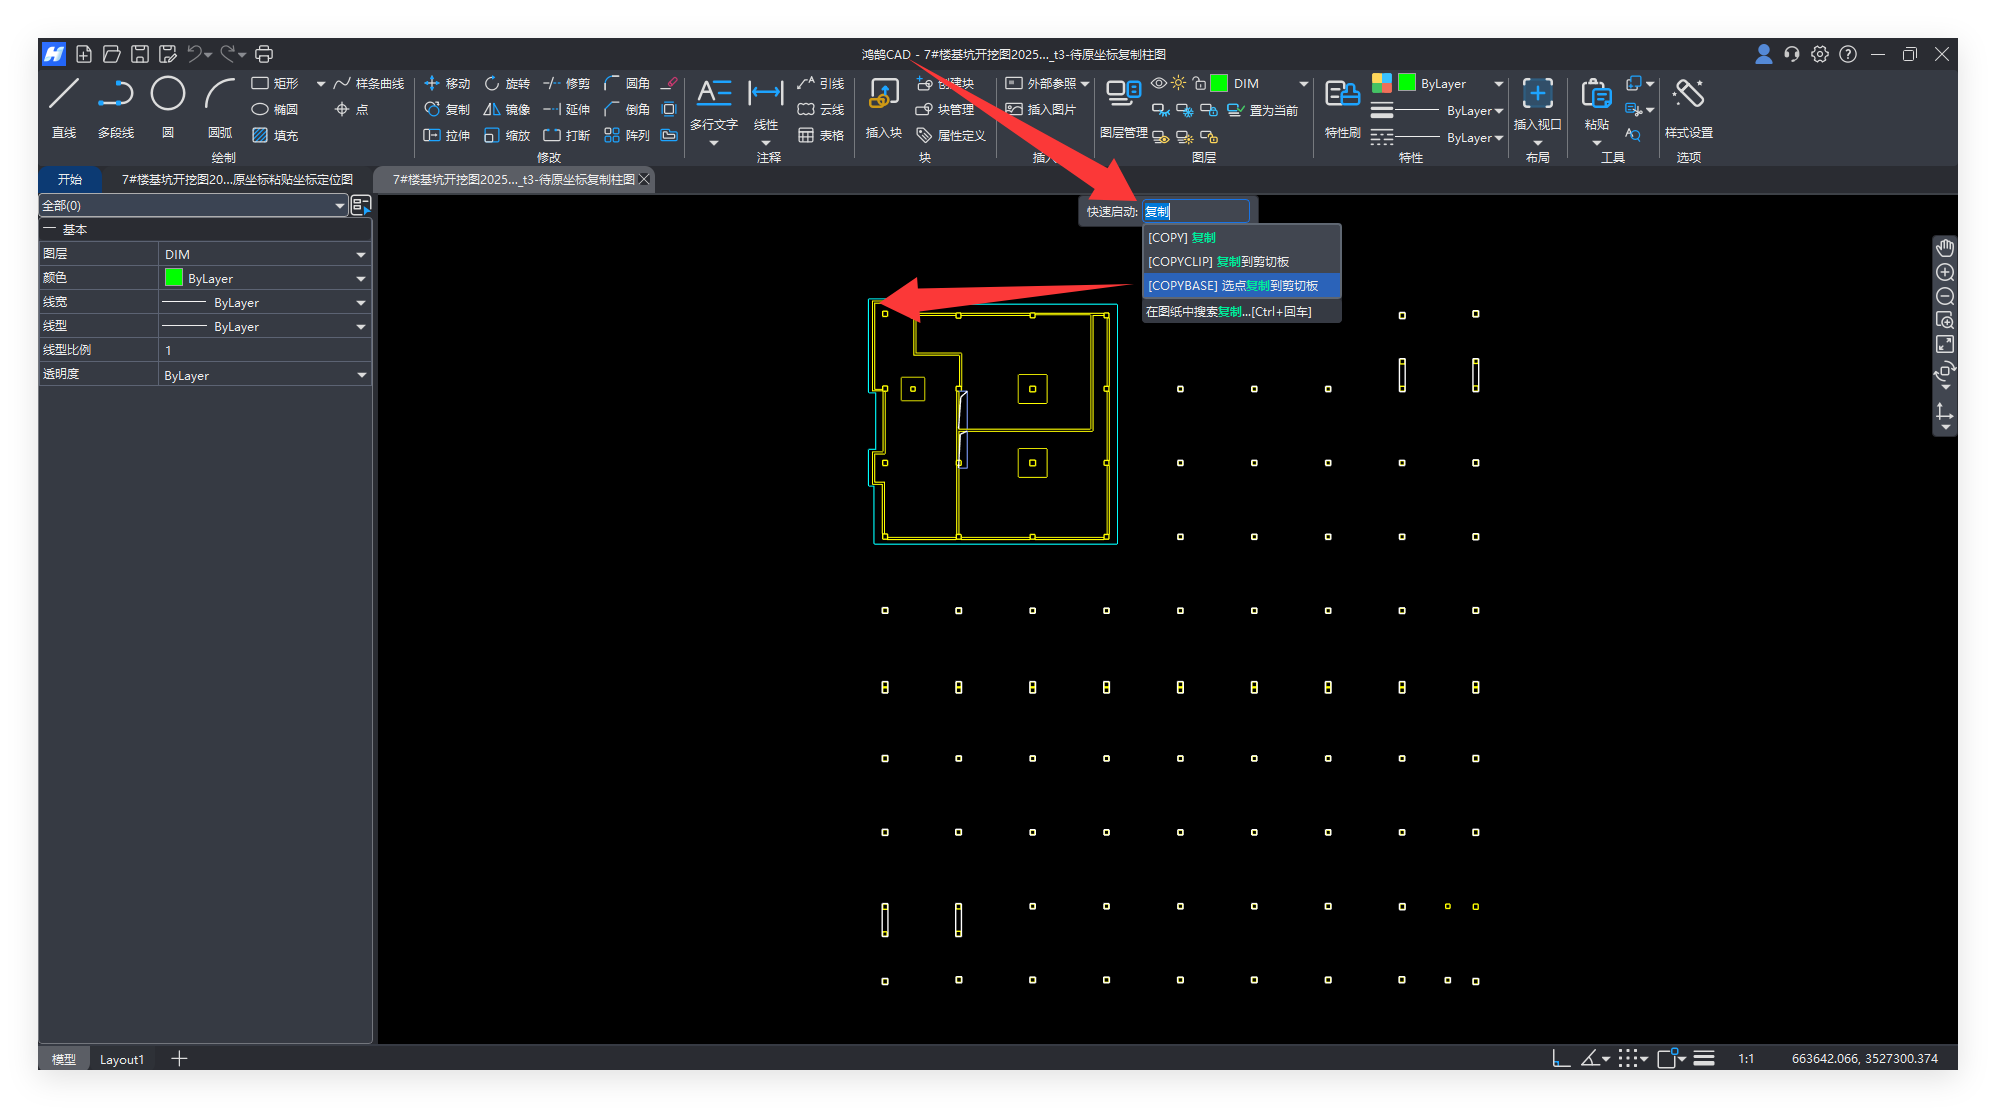Image resolution: width=1996 pixels, height=1108 pixels.
Task: Toggle lineweight display in status bar
Action: pyautogui.click(x=1705, y=1059)
